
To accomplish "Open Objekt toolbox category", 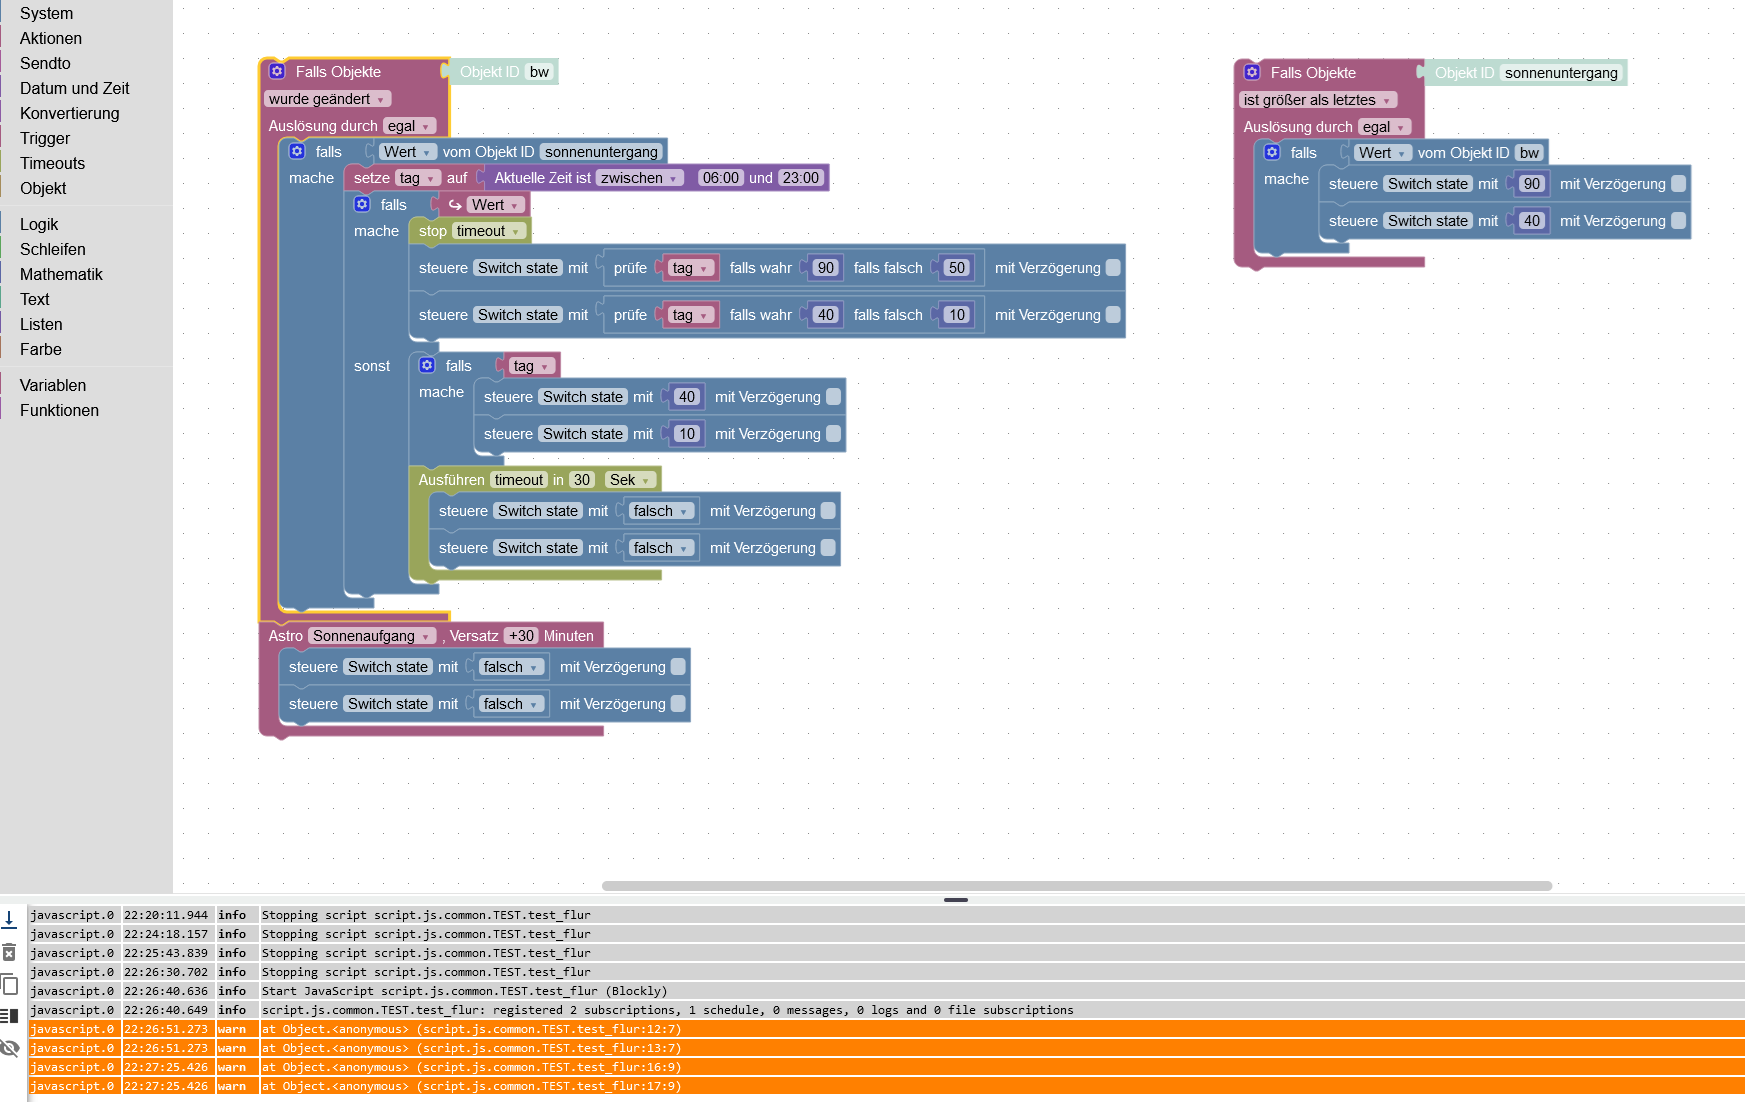I will (x=43, y=188).
